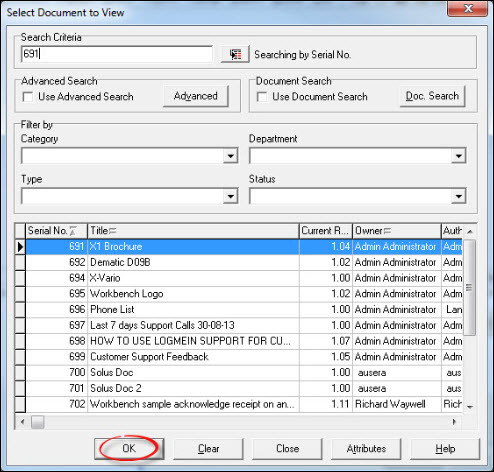Click the search-by field selector icon
The image size is (494, 472).
pos(235,54)
